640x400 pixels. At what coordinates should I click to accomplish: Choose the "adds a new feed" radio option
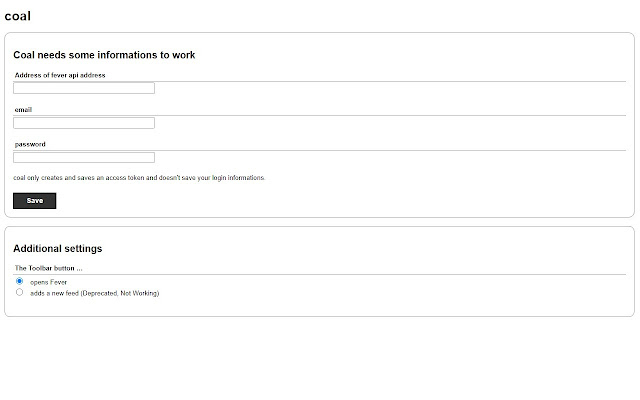19,292
